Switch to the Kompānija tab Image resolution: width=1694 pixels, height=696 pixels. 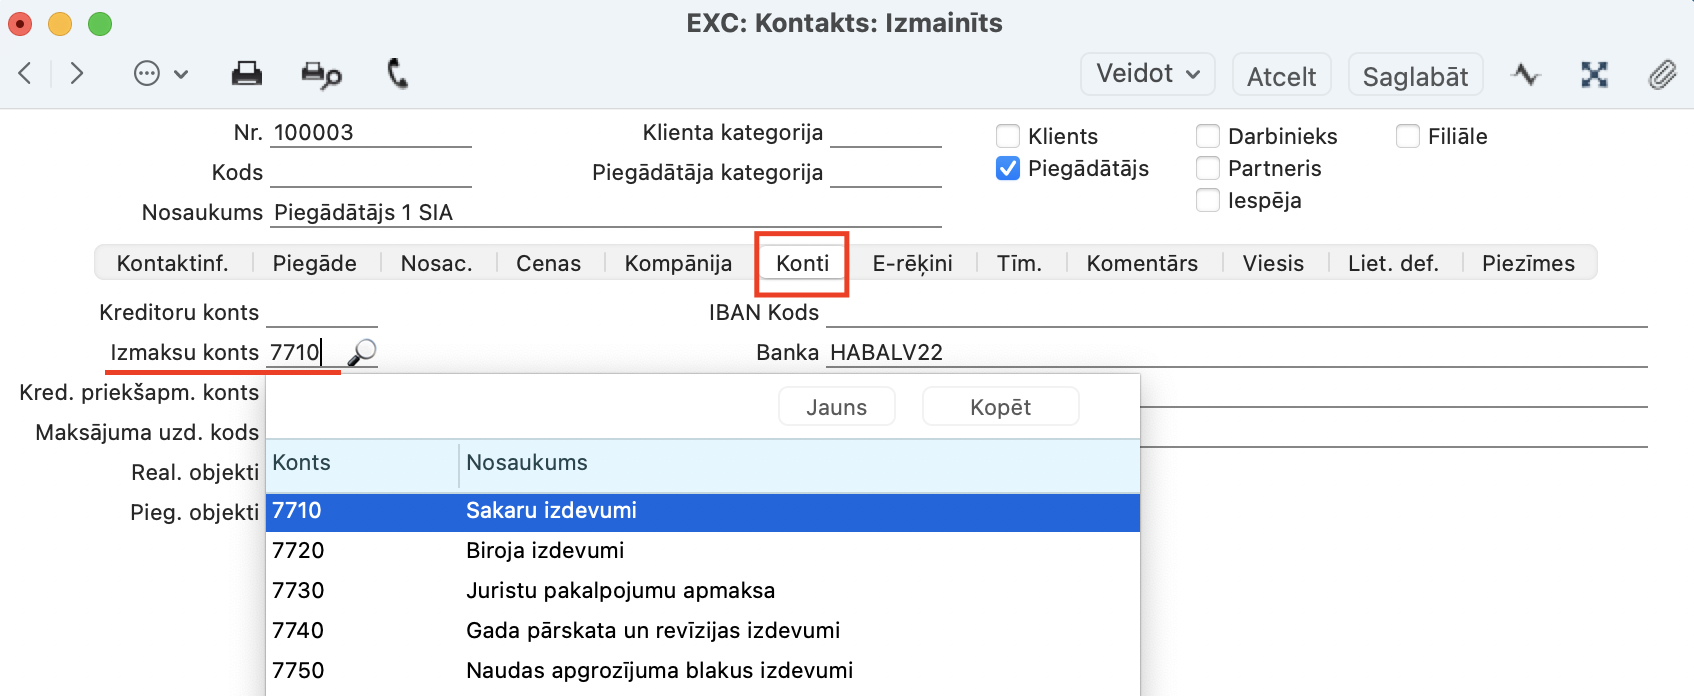(678, 263)
